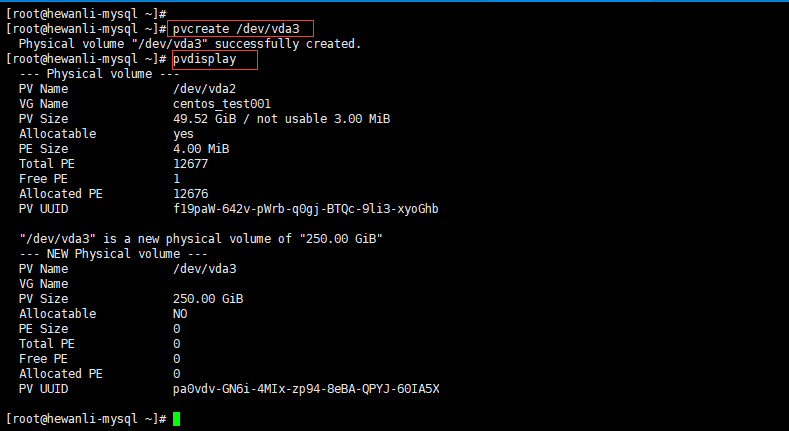Click the PE Size 4.00 MiB value

(x=201, y=149)
